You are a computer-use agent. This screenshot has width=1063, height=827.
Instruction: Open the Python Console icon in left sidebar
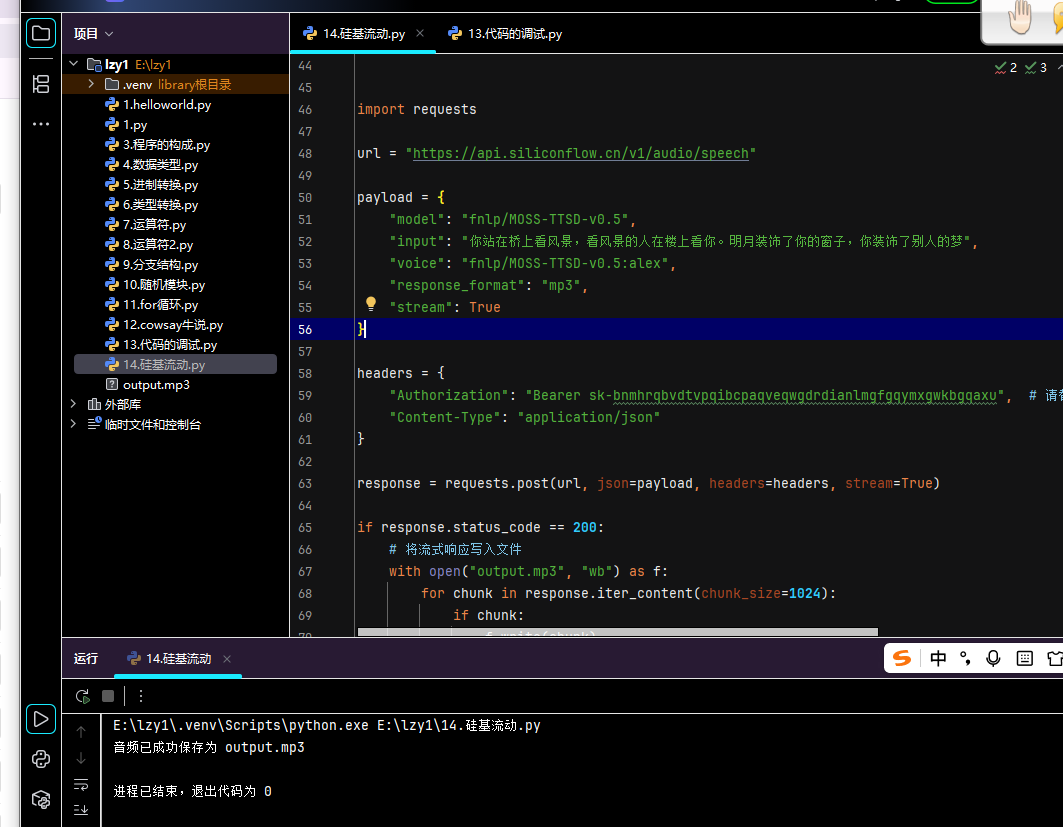click(x=41, y=759)
